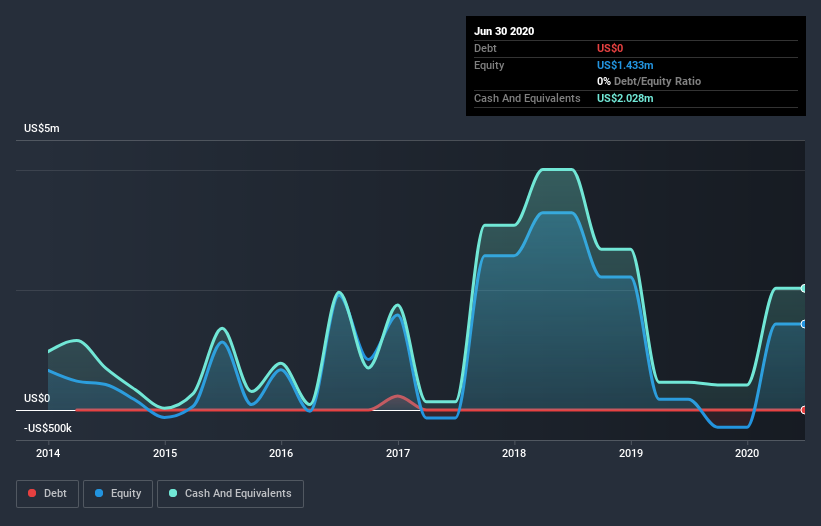Viewport: 821px width, 526px height.
Task: Click the 2017 x-axis label
Action: [x=398, y=453]
